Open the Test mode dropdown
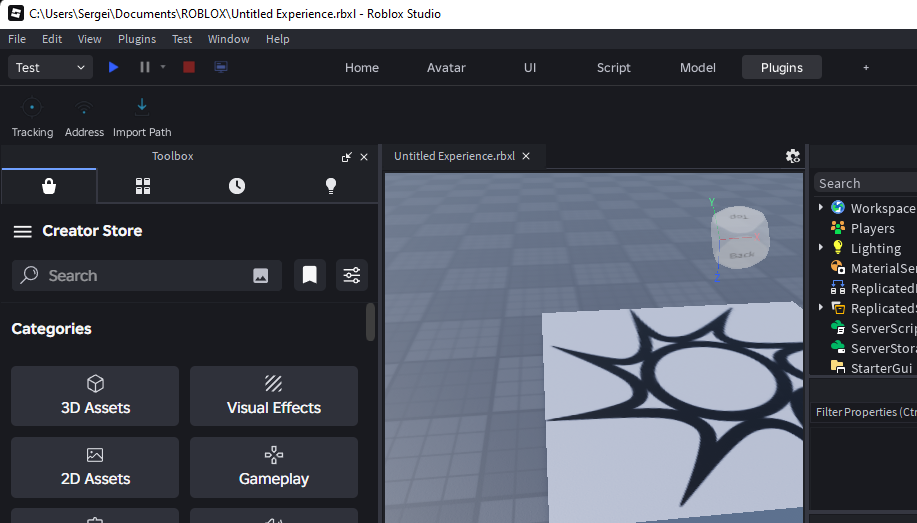 pyautogui.click(x=50, y=67)
